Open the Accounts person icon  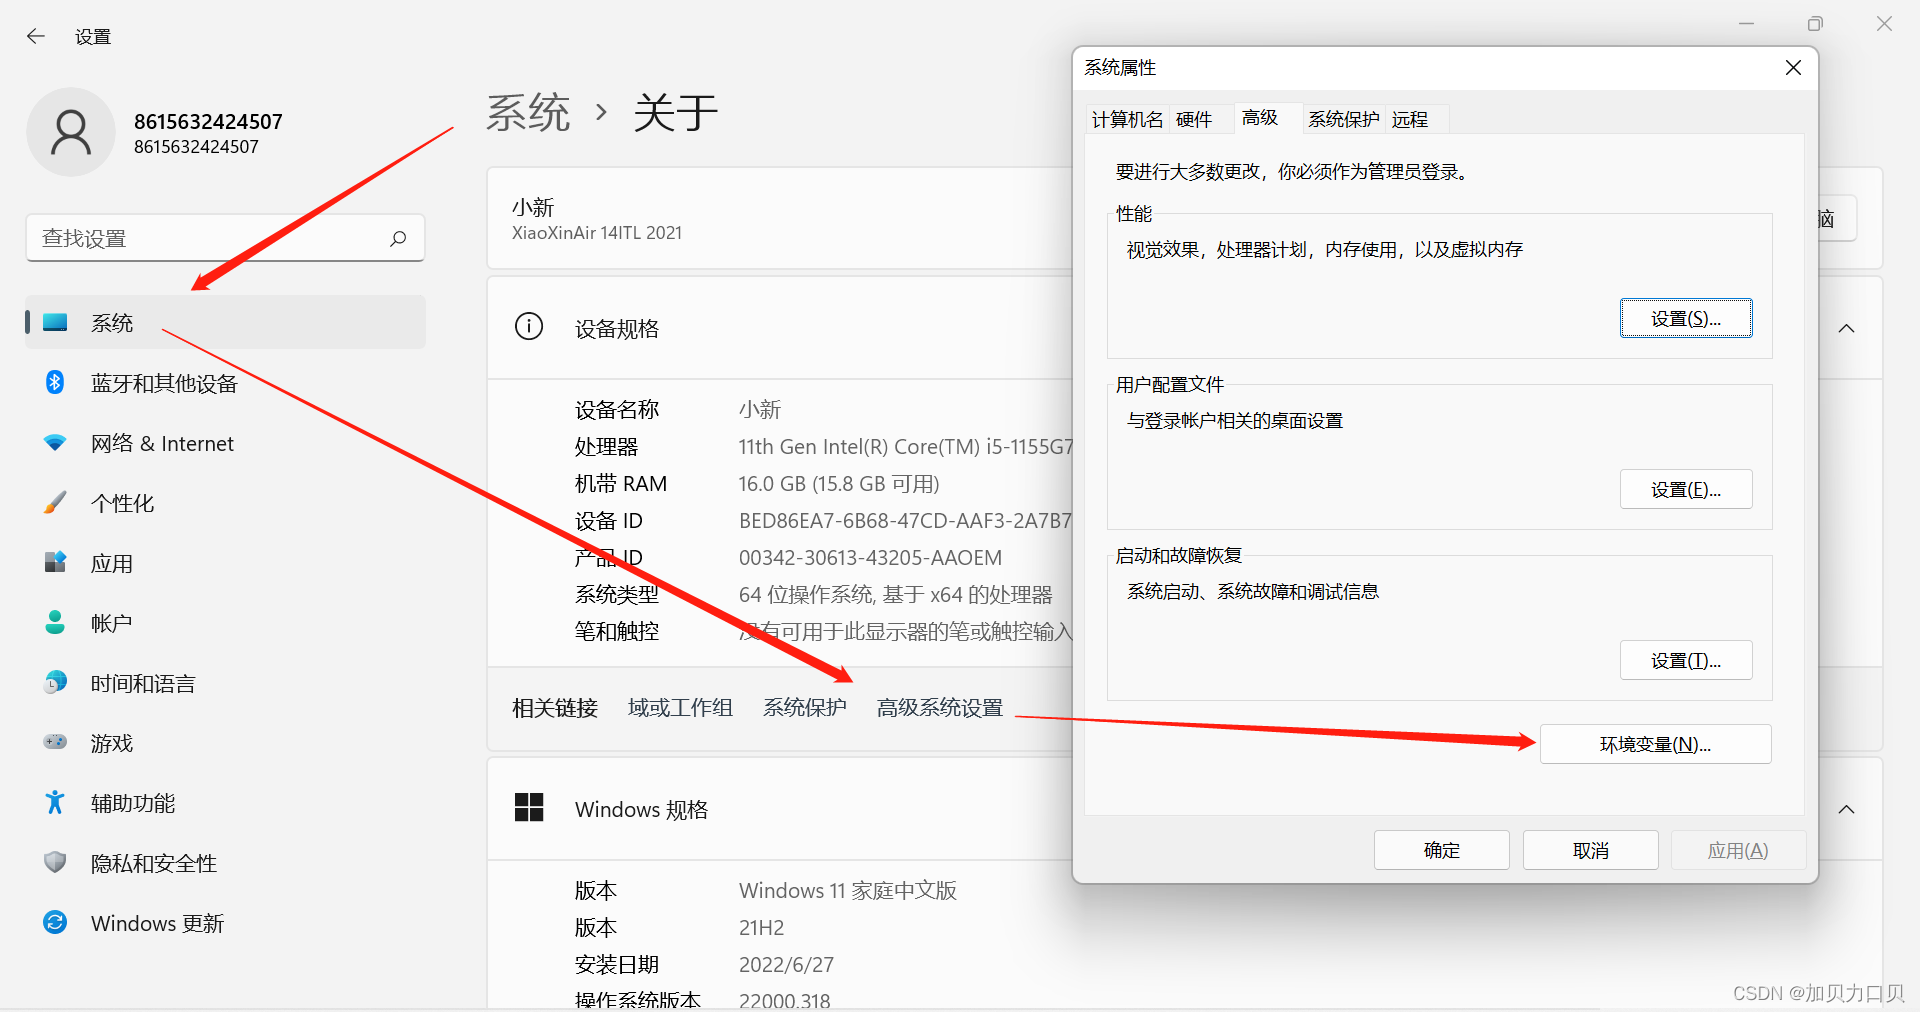pos(55,622)
